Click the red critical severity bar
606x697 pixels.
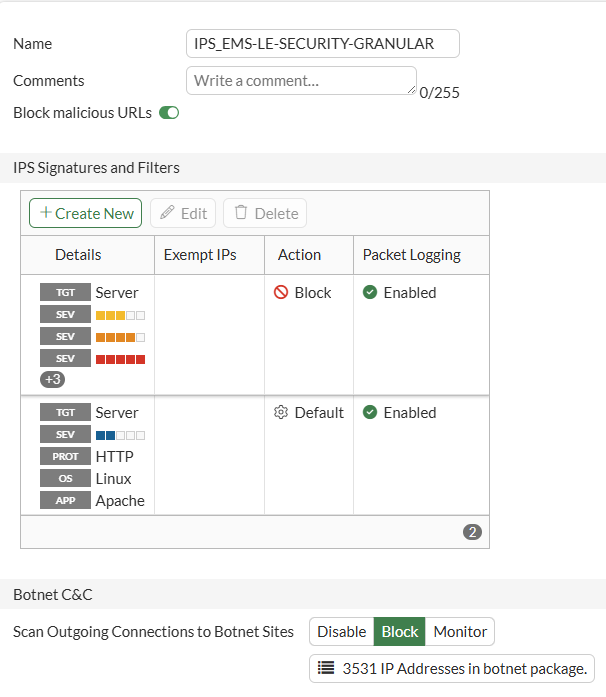120,359
